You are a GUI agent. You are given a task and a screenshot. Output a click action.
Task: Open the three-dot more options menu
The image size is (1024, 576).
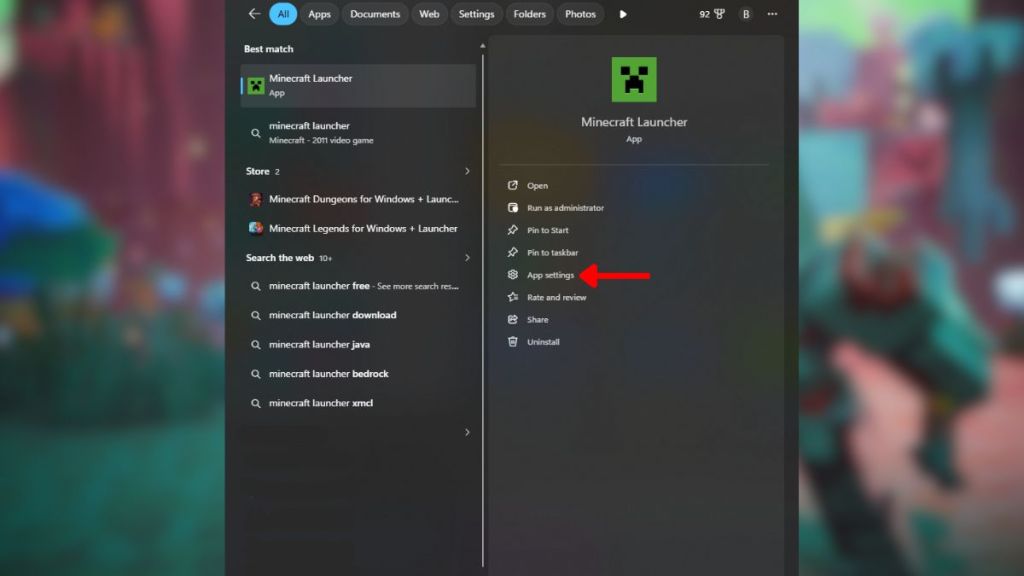[773, 14]
